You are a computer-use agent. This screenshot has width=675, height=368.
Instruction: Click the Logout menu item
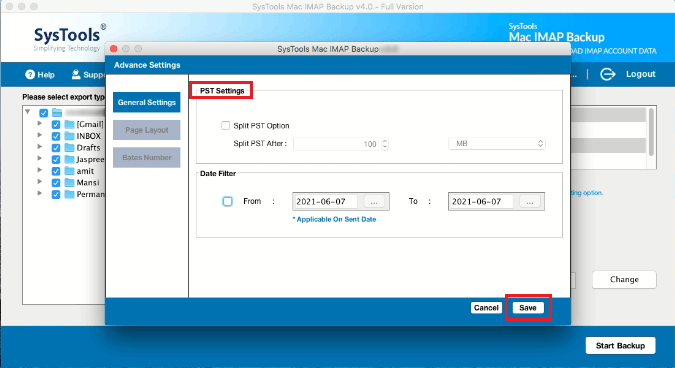pos(628,74)
